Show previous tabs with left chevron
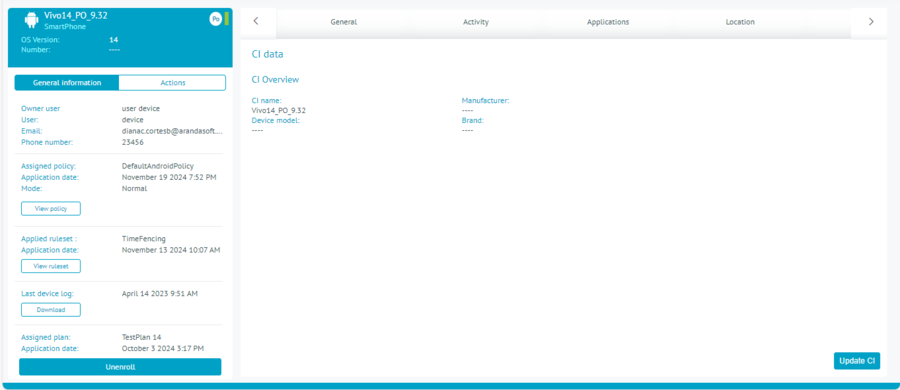The width and height of the screenshot is (900, 390). [256, 21]
